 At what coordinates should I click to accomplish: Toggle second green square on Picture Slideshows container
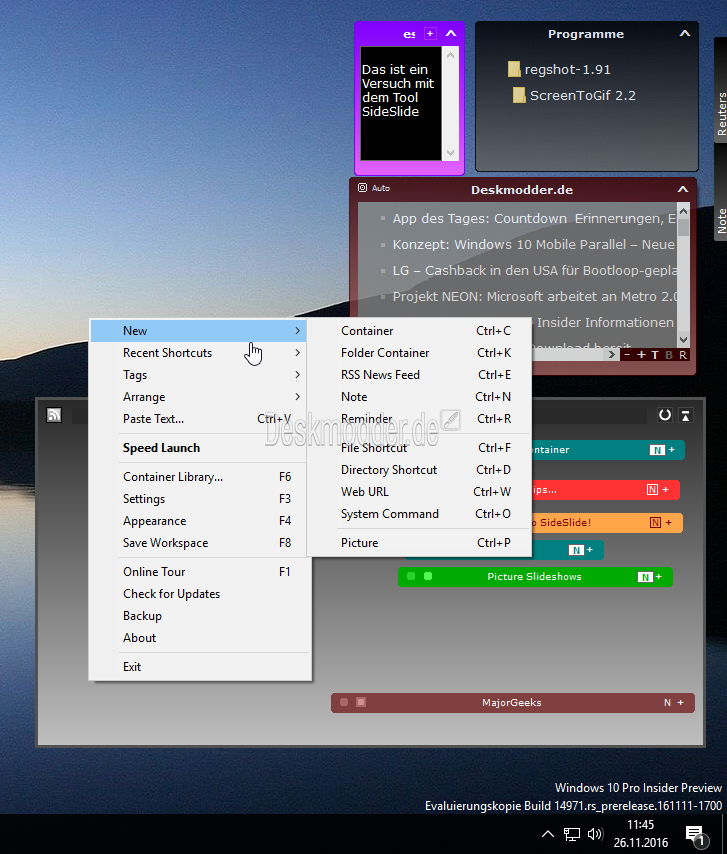428,576
